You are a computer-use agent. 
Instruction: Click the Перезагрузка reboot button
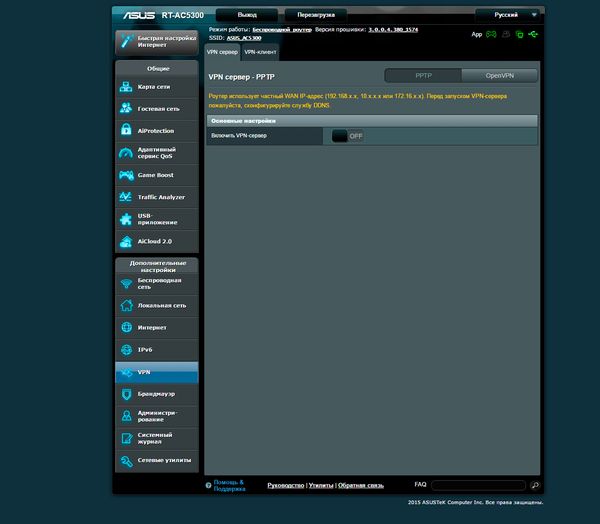point(316,15)
